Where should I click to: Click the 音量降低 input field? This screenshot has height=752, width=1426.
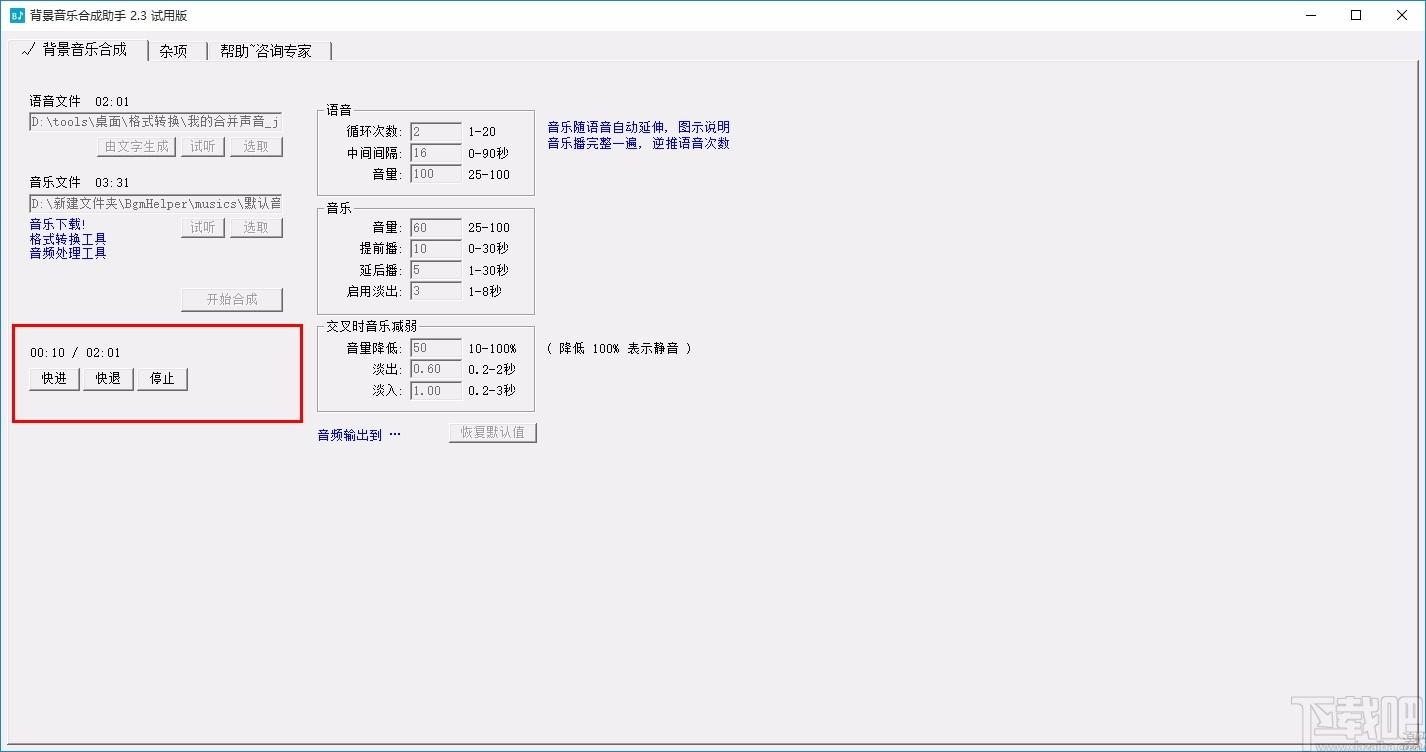(x=435, y=348)
